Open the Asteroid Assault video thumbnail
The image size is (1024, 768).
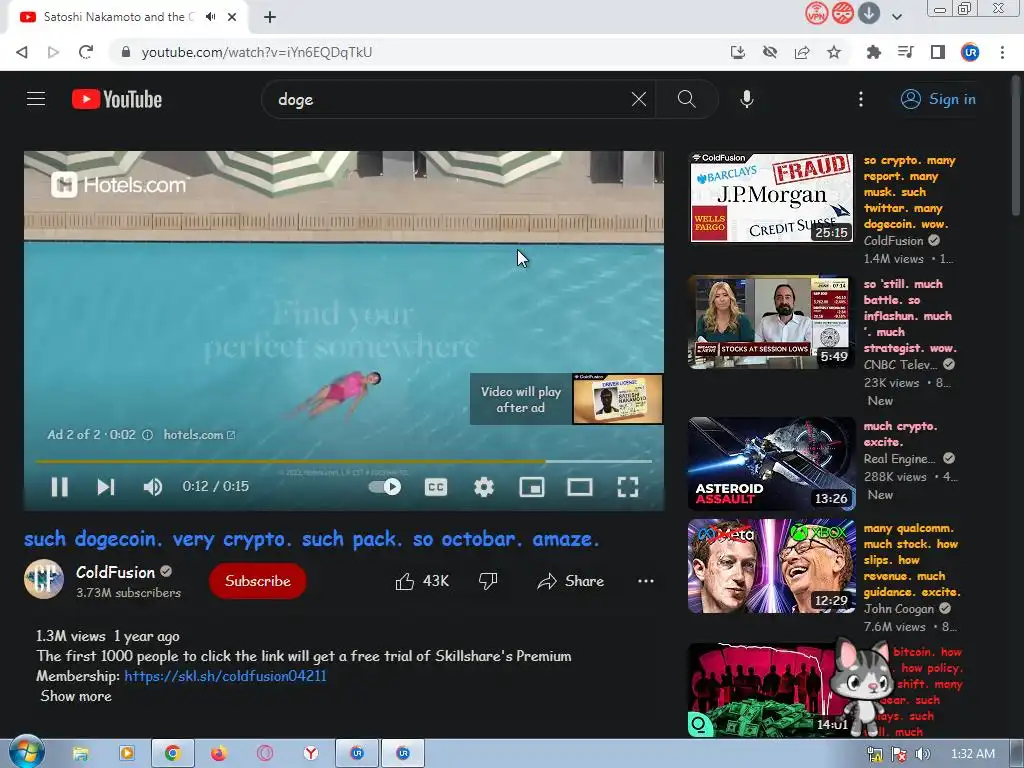tap(771, 463)
